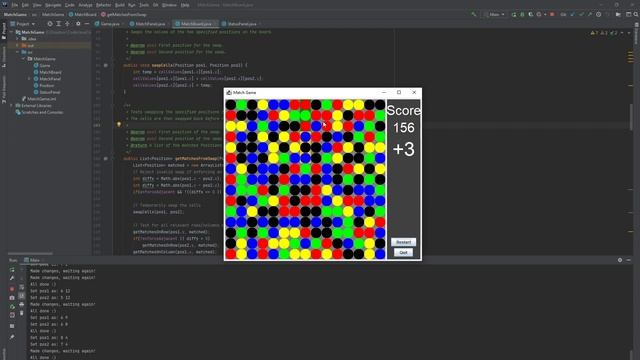Collapse the src folder arrow
The height and width of the screenshot is (360, 640).
pos(17,52)
